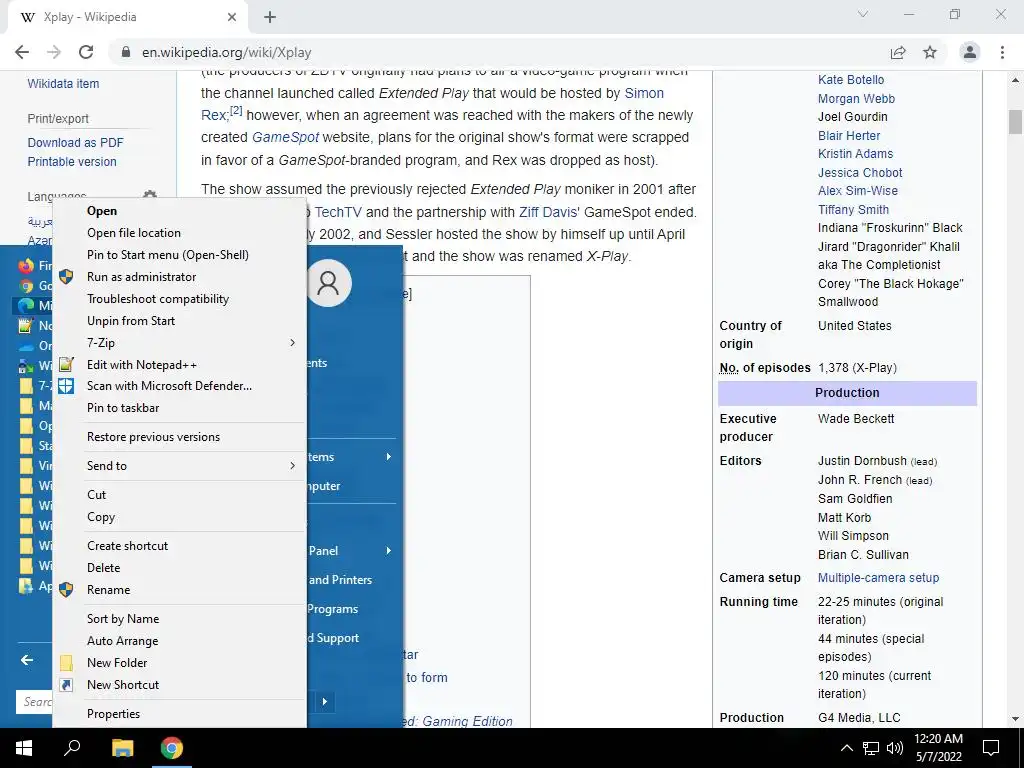Click the site lock icon in address bar
The width and height of the screenshot is (1024, 768).
click(x=126, y=52)
